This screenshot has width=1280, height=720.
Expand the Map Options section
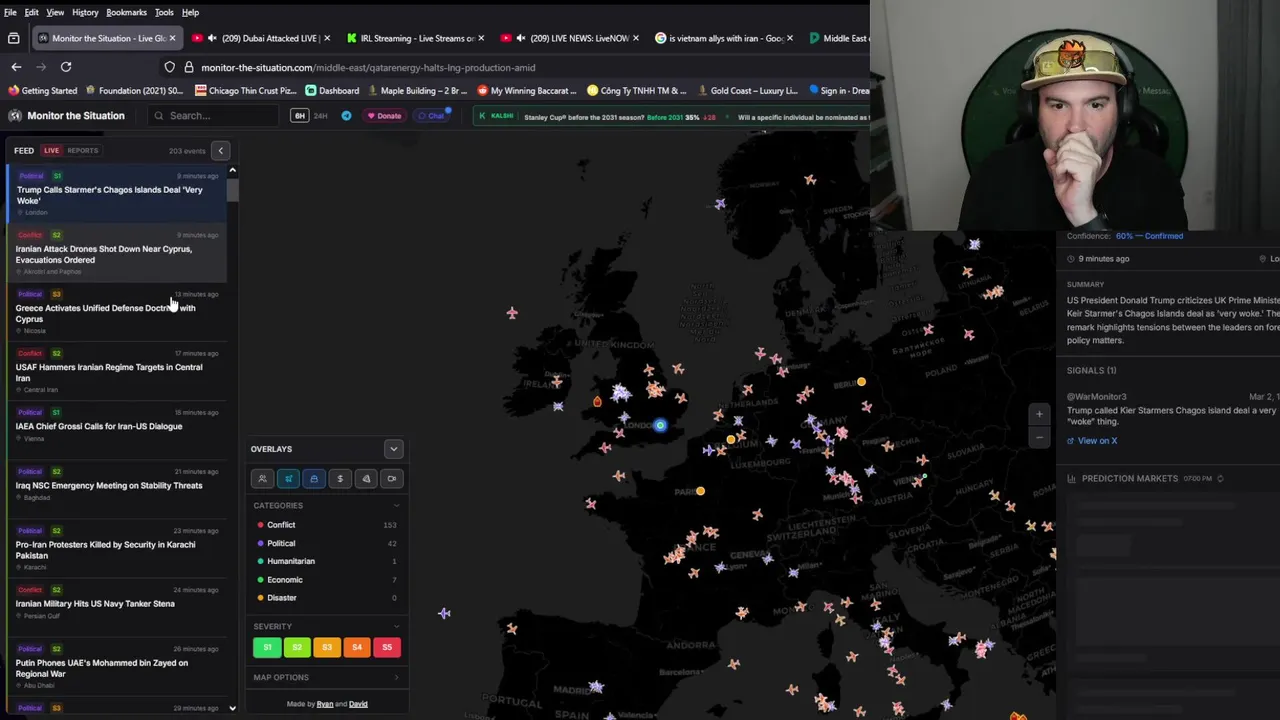(x=326, y=677)
